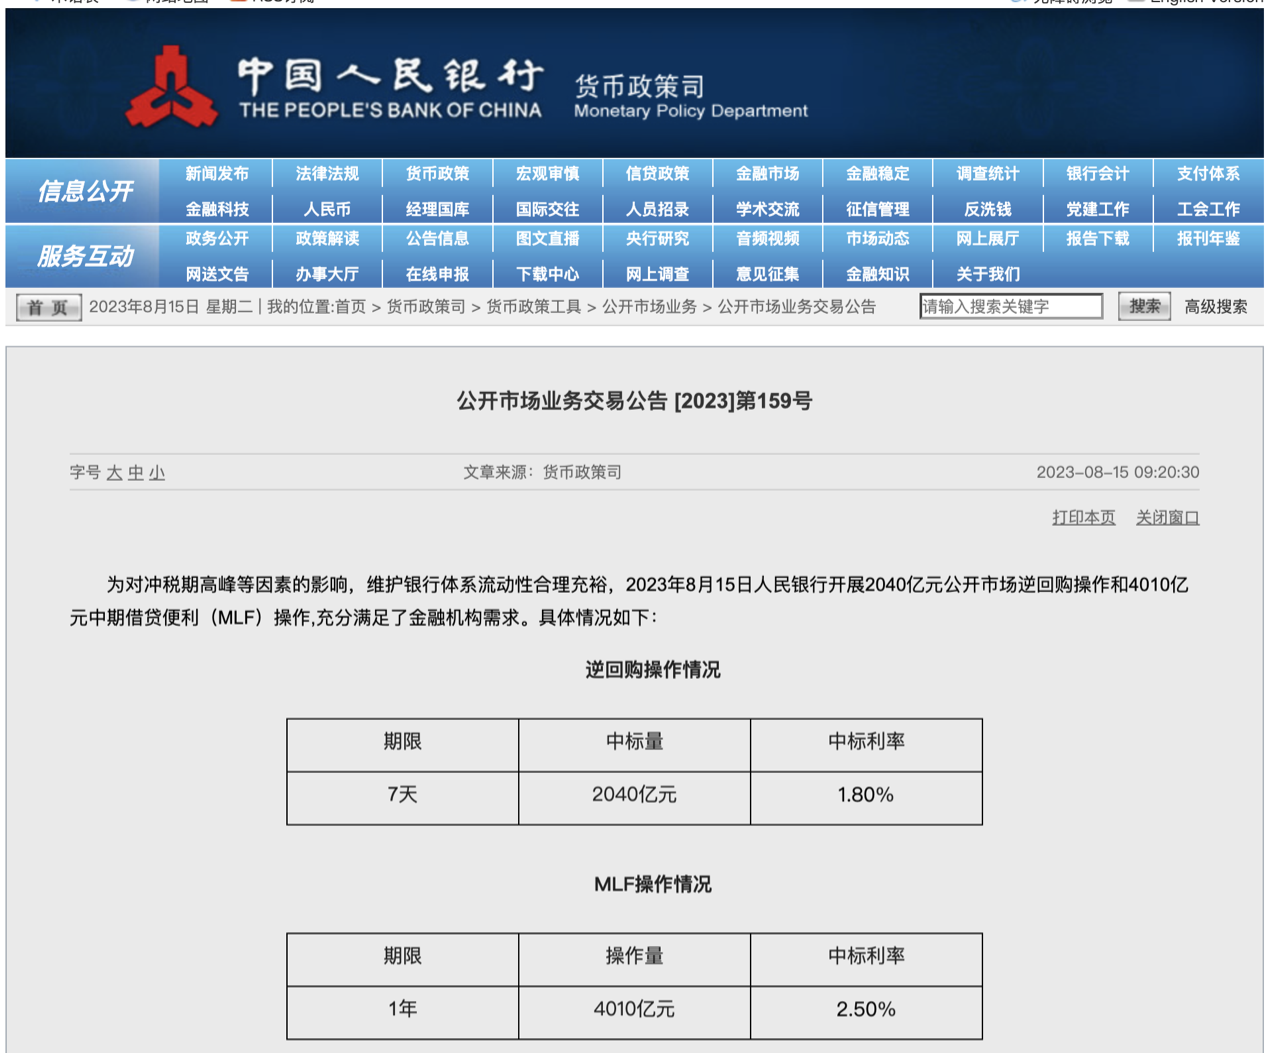Select 货币政策 in navigation

(x=437, y=174)
